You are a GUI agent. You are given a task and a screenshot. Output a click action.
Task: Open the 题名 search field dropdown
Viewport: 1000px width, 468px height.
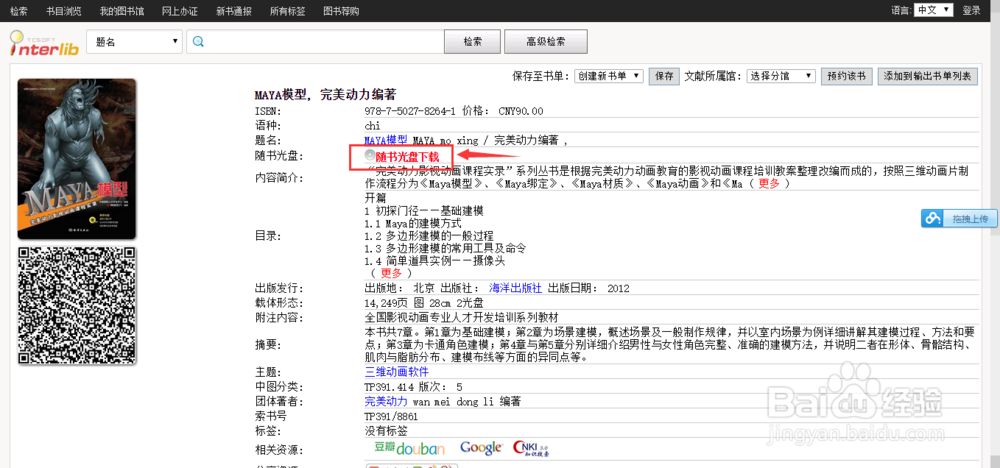tap(134, 41)
